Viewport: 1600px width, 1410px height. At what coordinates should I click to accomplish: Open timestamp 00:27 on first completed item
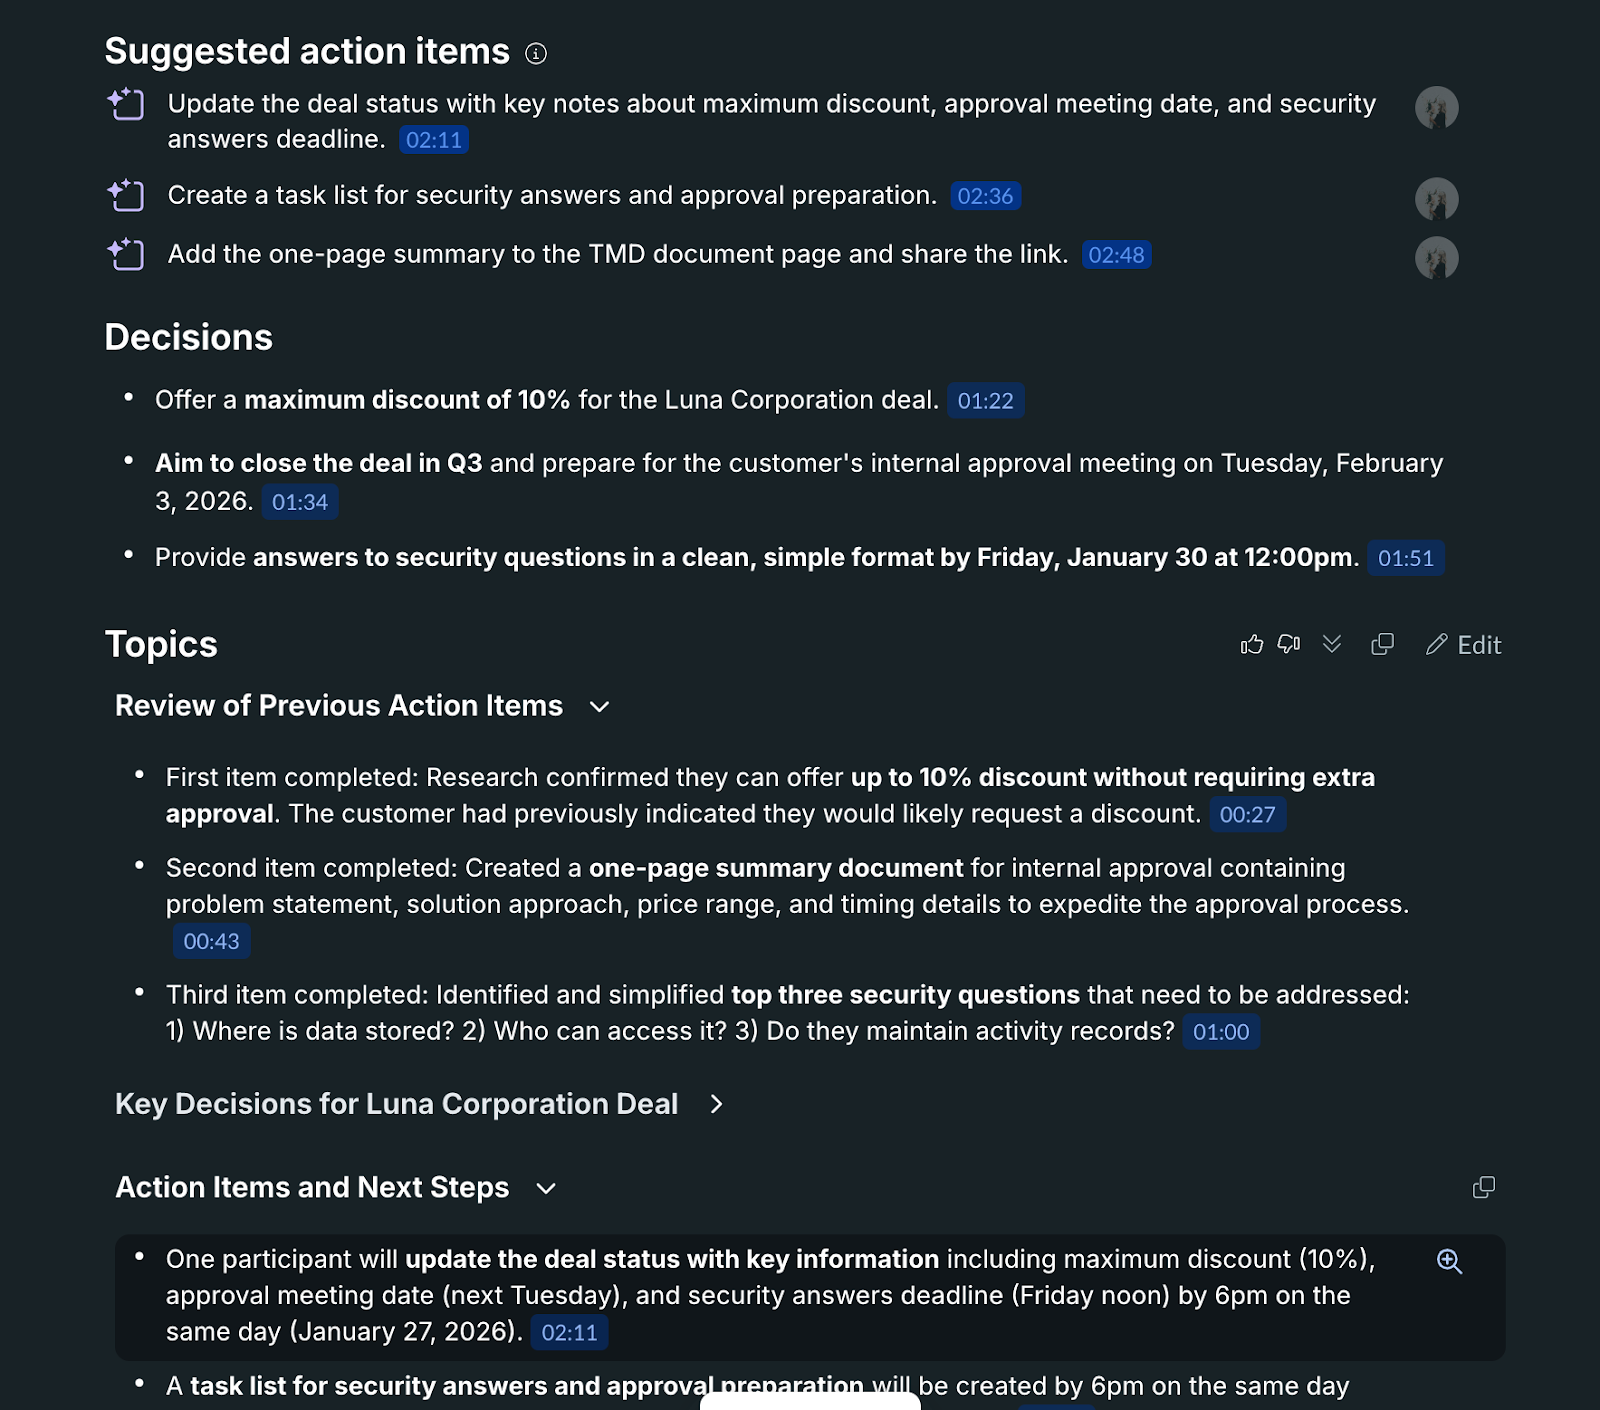point(1248,815)
